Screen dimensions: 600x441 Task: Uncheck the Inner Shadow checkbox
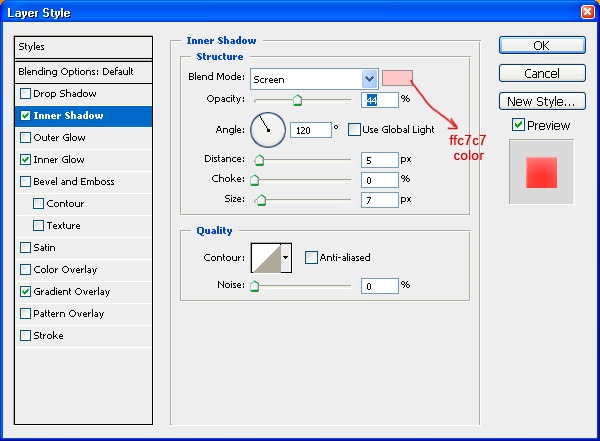[x=25, y=116]
